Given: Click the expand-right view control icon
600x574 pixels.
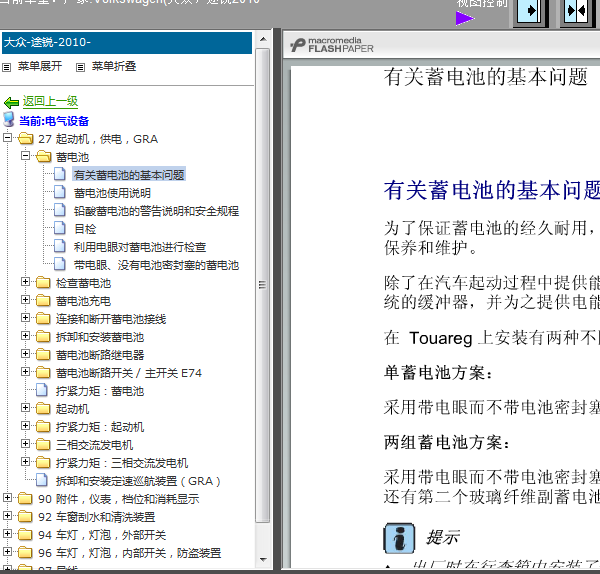Looking at the screenshot, I should pos(531,11).
